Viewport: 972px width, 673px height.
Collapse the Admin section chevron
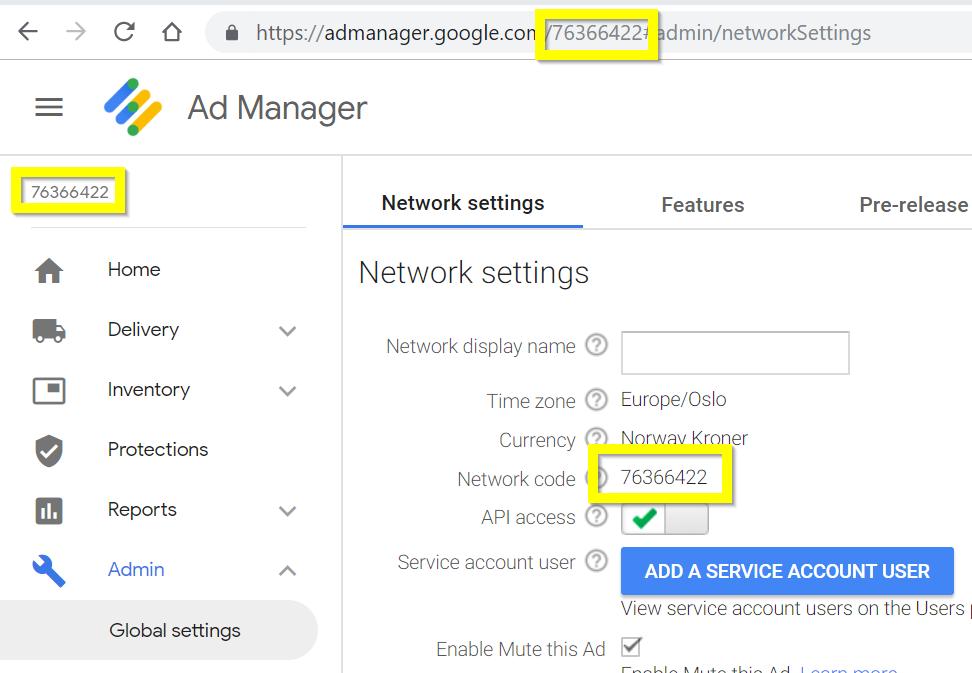pyautogui.click(x=287, y=571)
